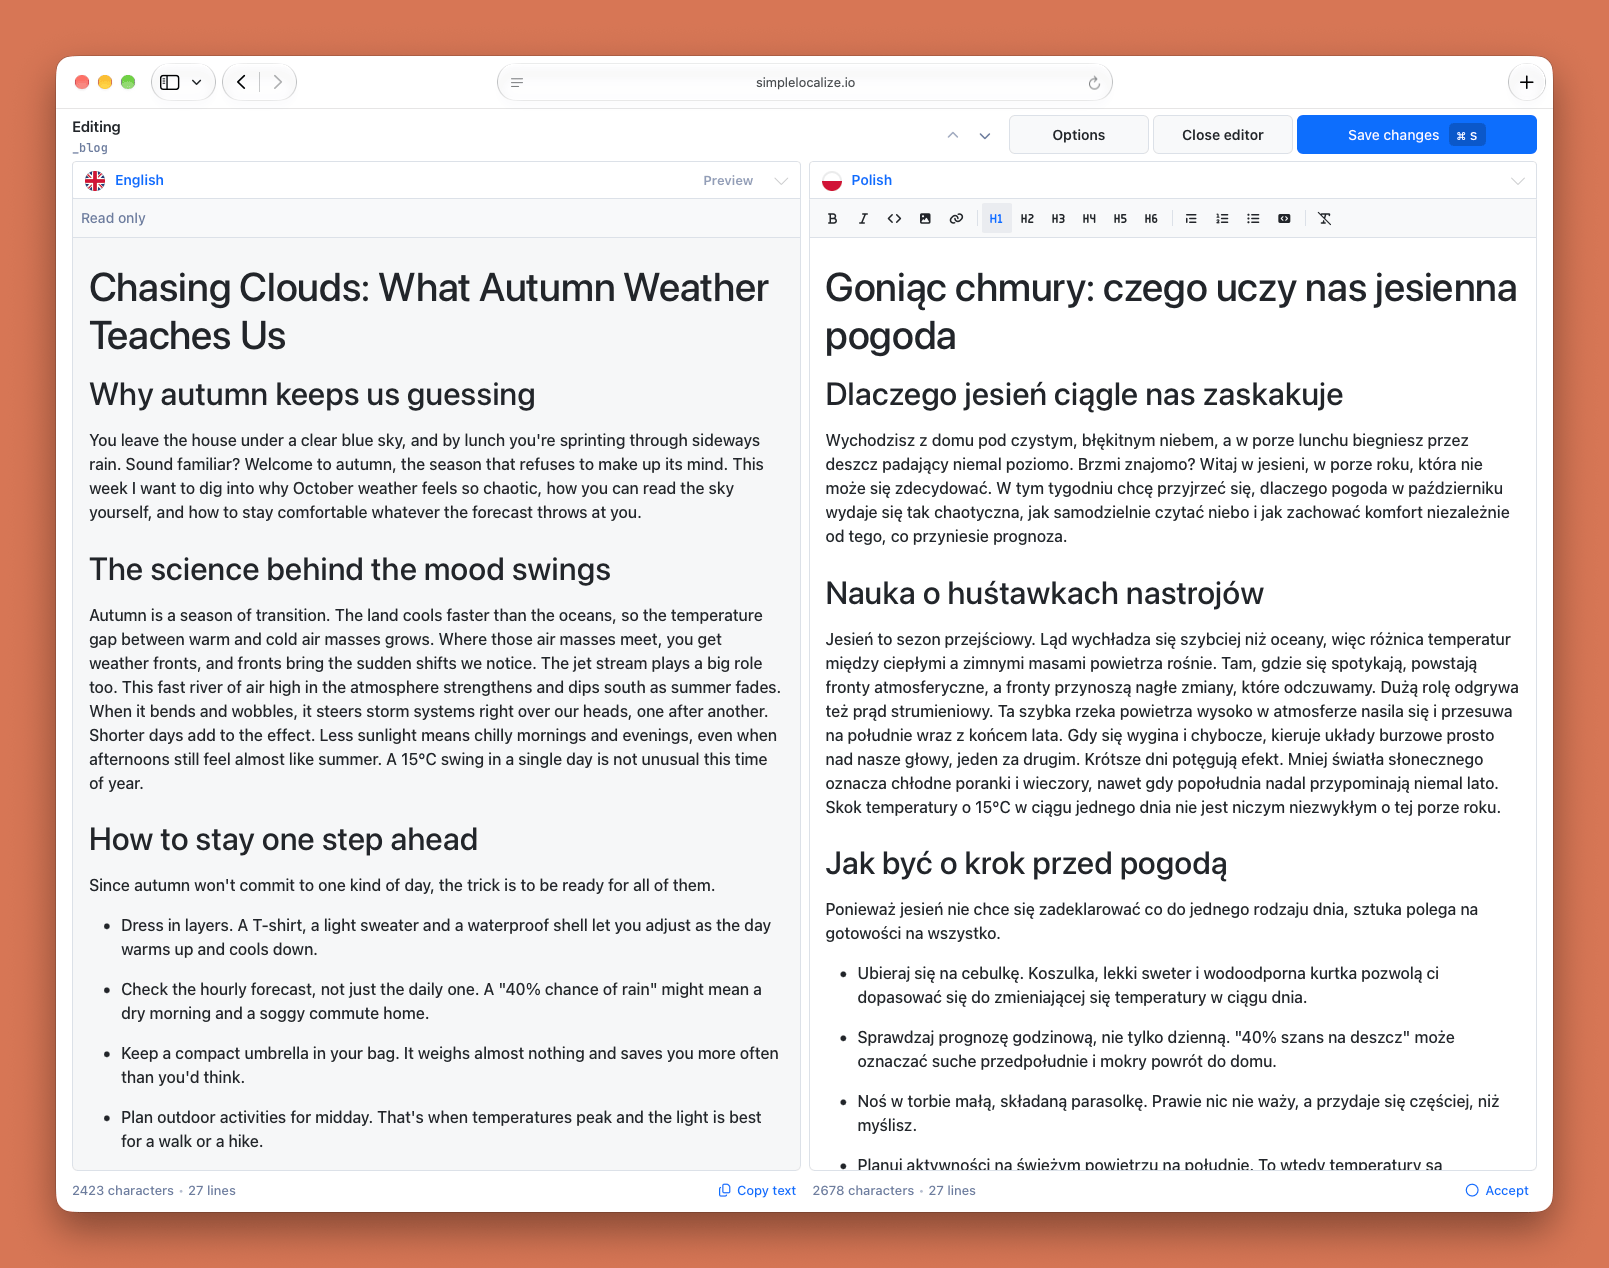Insert a blockquote in the editor

click(x=1191, y=218)
